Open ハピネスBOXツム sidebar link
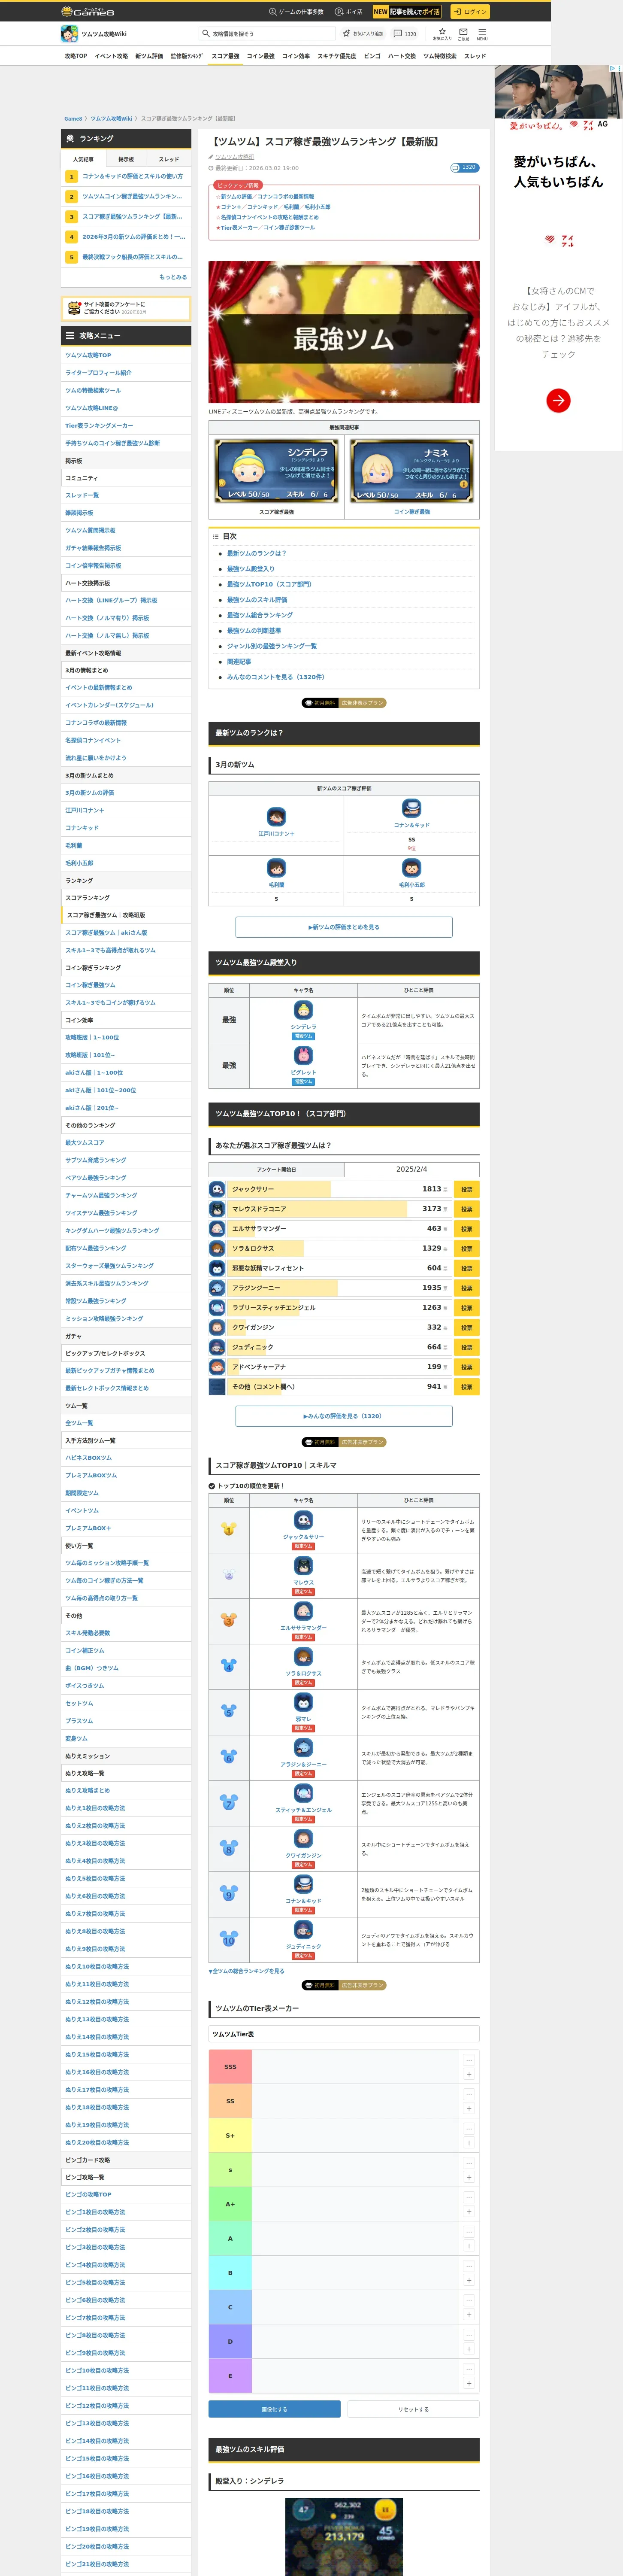 pos(126,1458)
